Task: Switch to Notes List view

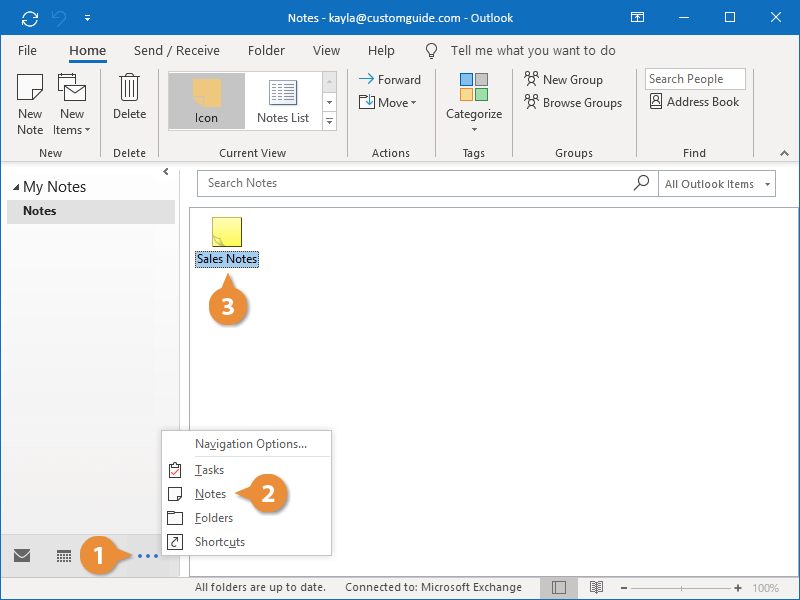Action: [283, 101]
